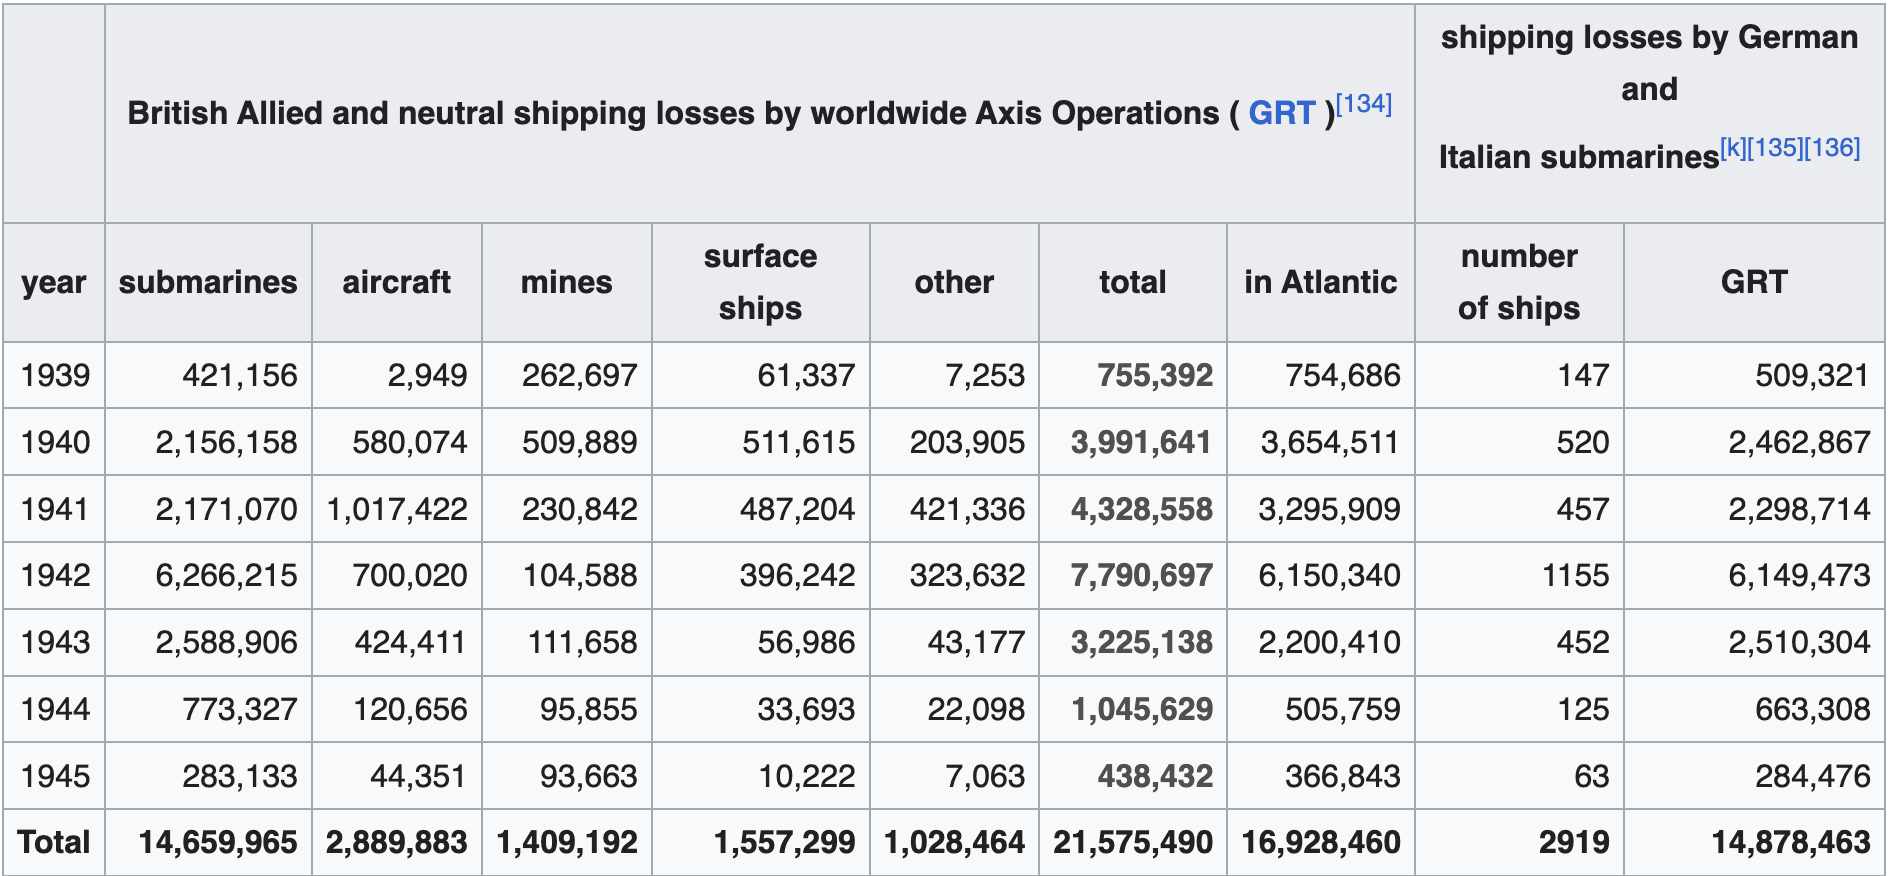Select the "aircraft" column header

(x=396, y=283)
